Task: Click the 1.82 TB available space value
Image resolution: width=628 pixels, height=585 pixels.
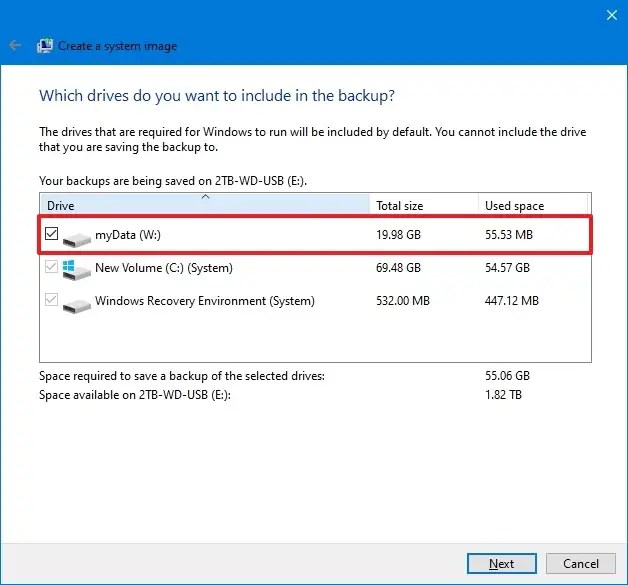Action: click(503, 395)
